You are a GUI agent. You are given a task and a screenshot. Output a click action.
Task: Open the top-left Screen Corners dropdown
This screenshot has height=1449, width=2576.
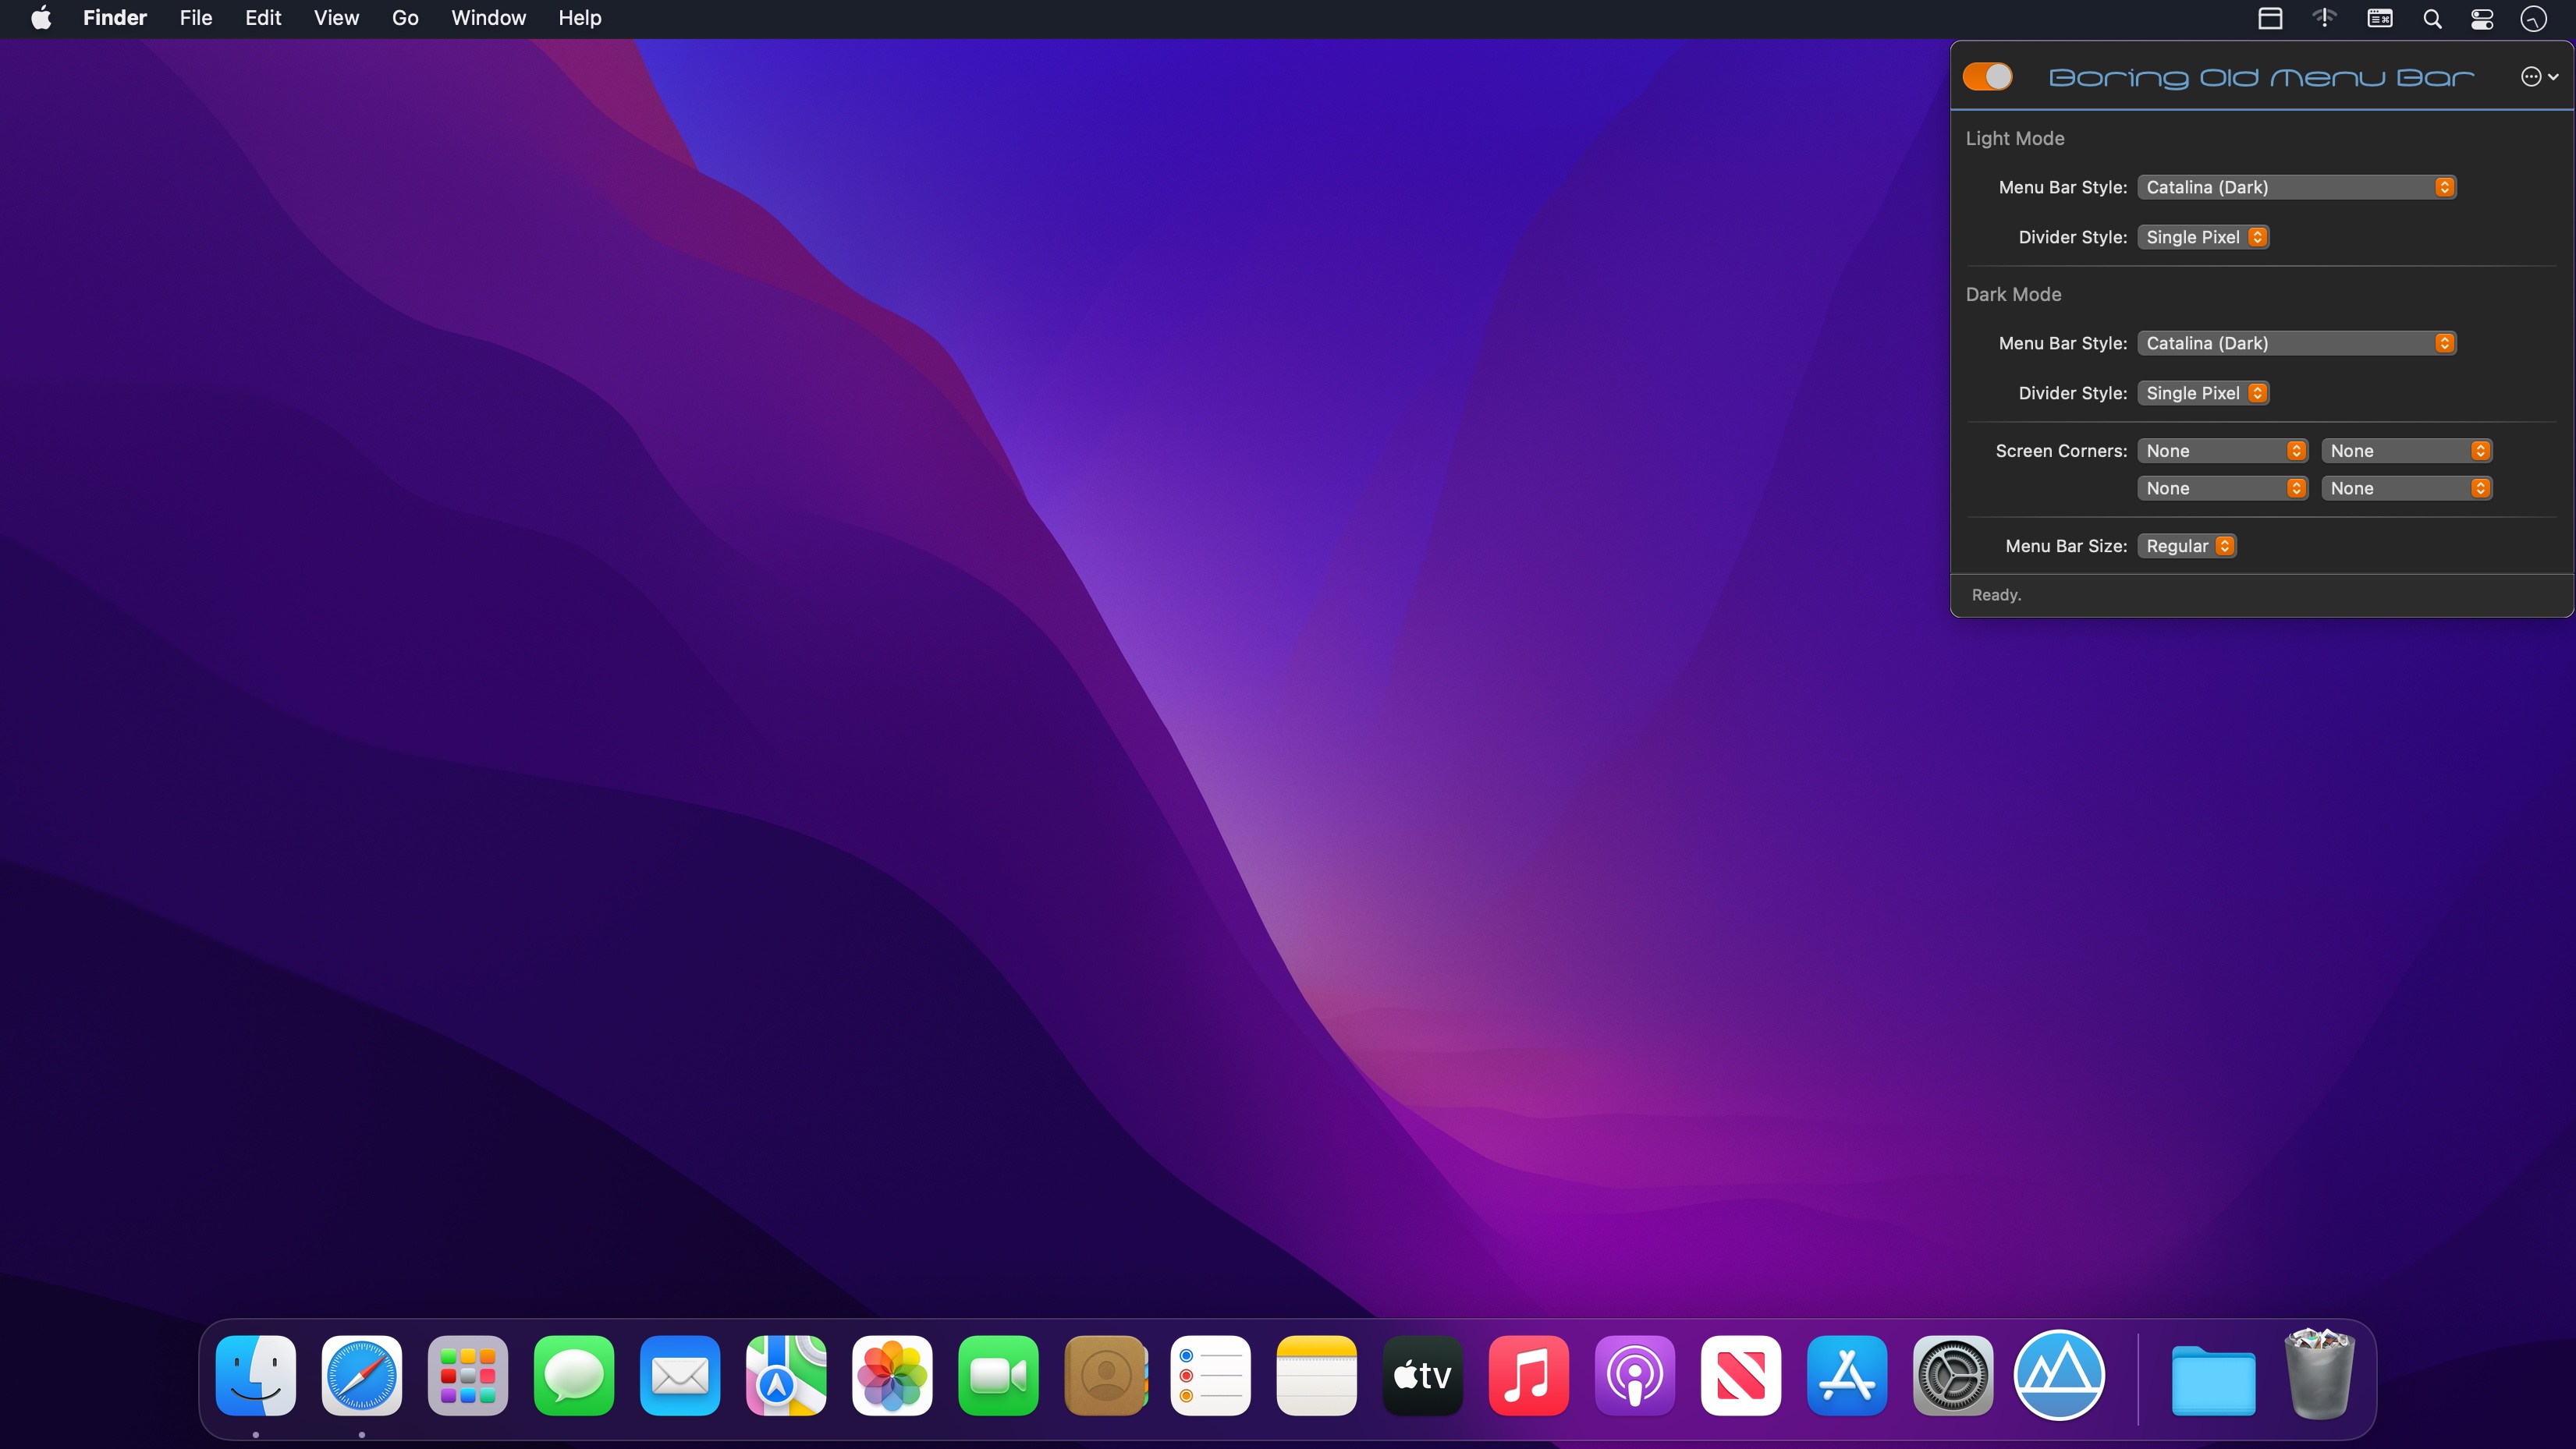click(2222, 451)
